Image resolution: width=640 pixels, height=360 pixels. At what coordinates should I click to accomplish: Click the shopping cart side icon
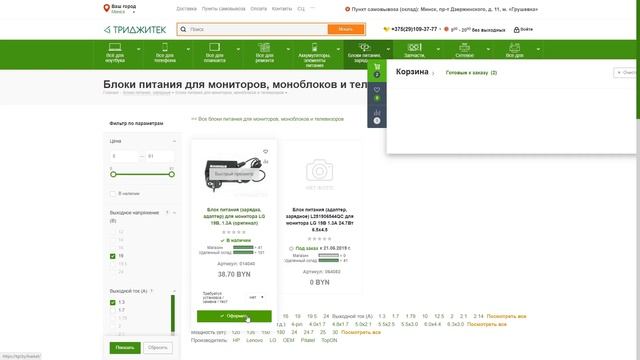pyautogui.click(x=377, y=67)
